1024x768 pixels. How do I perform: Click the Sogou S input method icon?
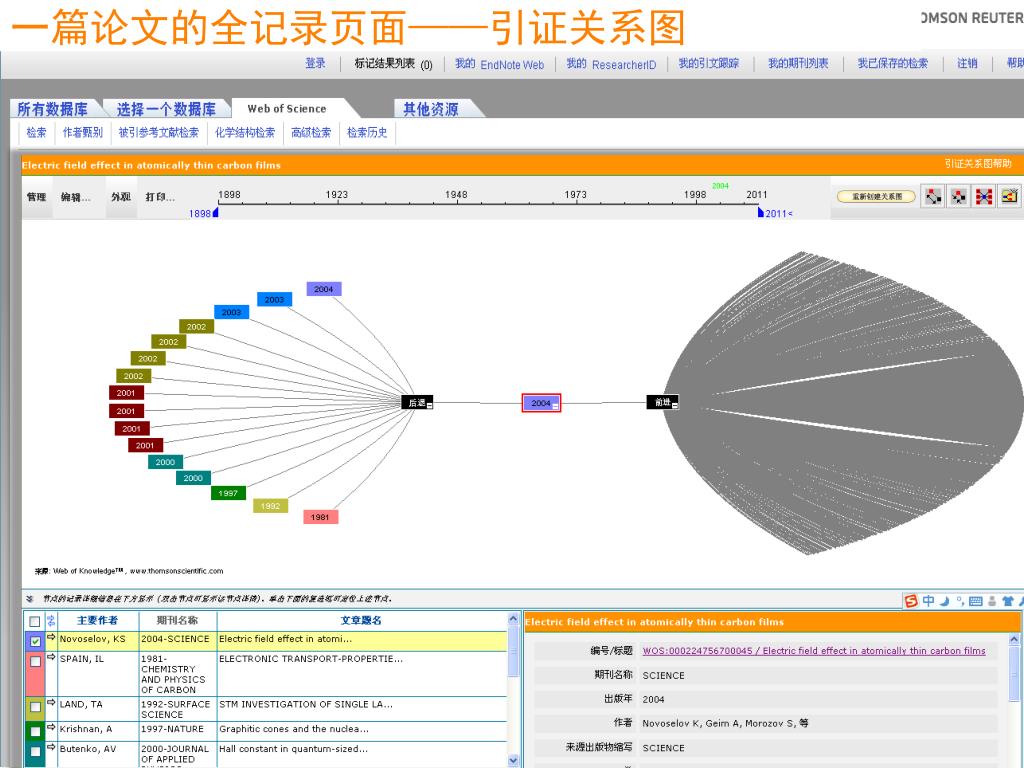[x=911, y=601]
